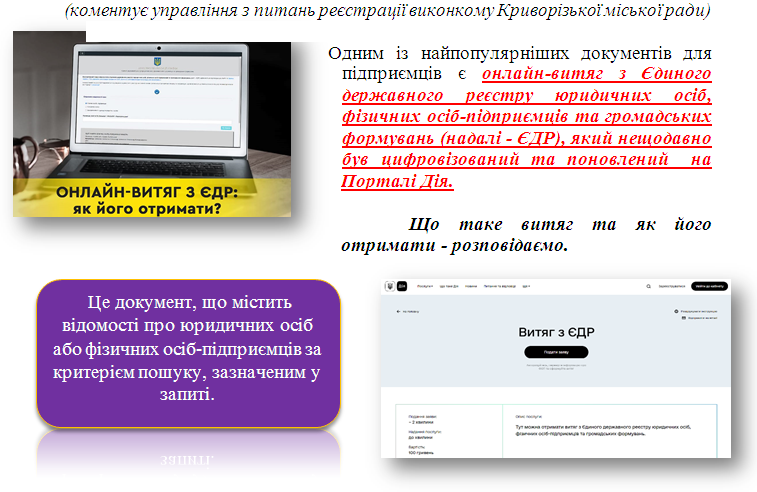Open the Послуги menu in Дія header
The width and height of the screenshot is (757, 492).
tap(425, 286)
